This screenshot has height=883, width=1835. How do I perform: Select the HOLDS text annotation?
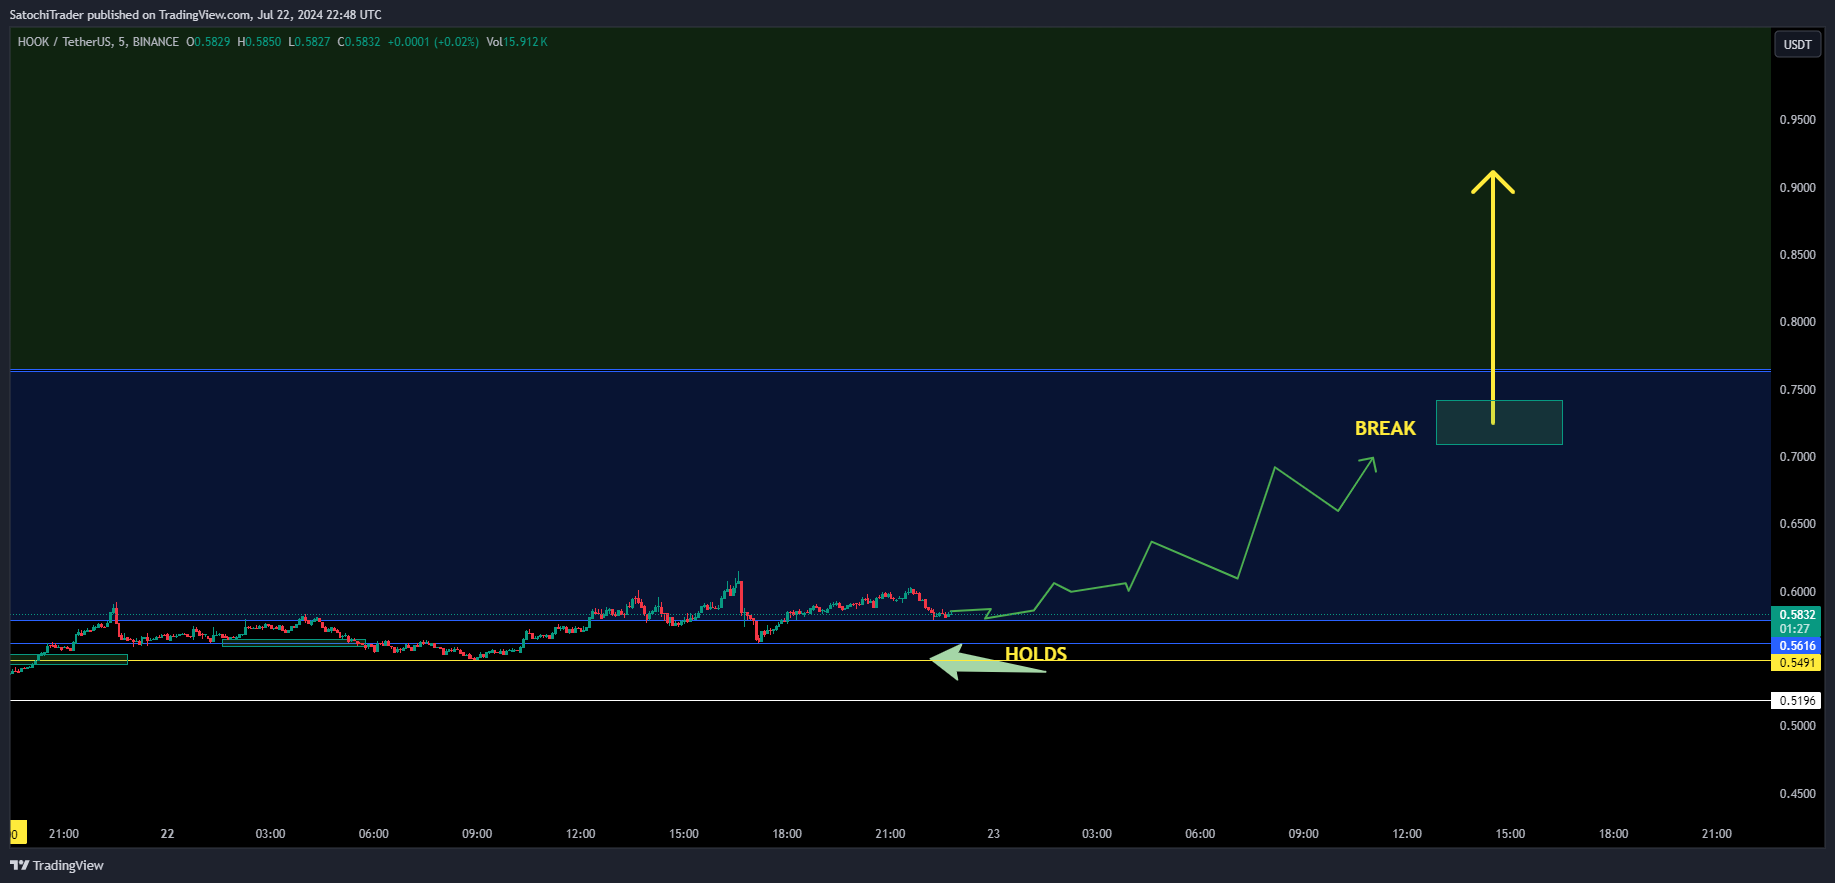pos(1036,654)
